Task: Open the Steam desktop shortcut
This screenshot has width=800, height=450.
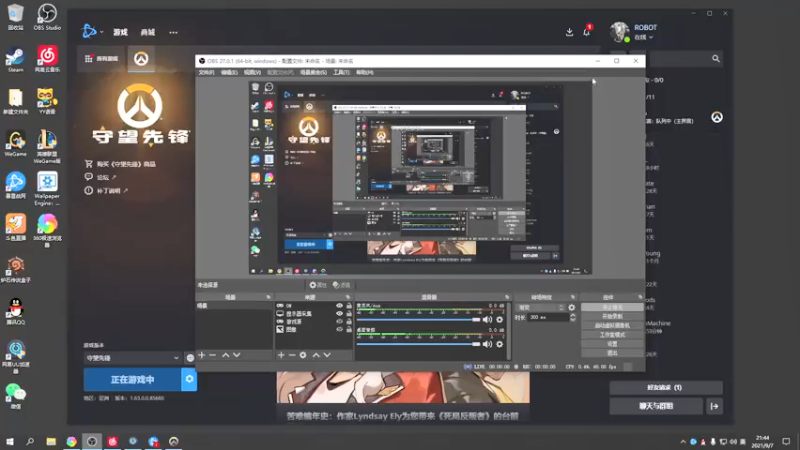Action: coord(15,59)
